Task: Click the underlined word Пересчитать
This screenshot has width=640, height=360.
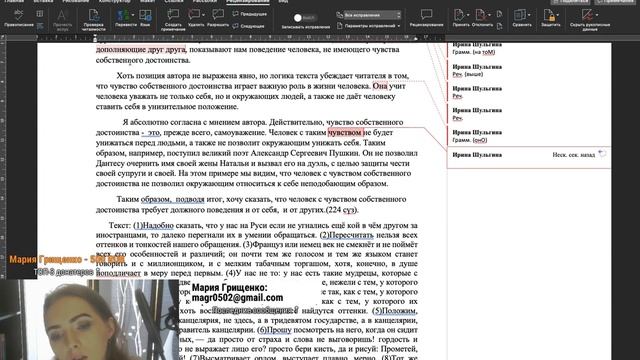Action: [351, 236]
